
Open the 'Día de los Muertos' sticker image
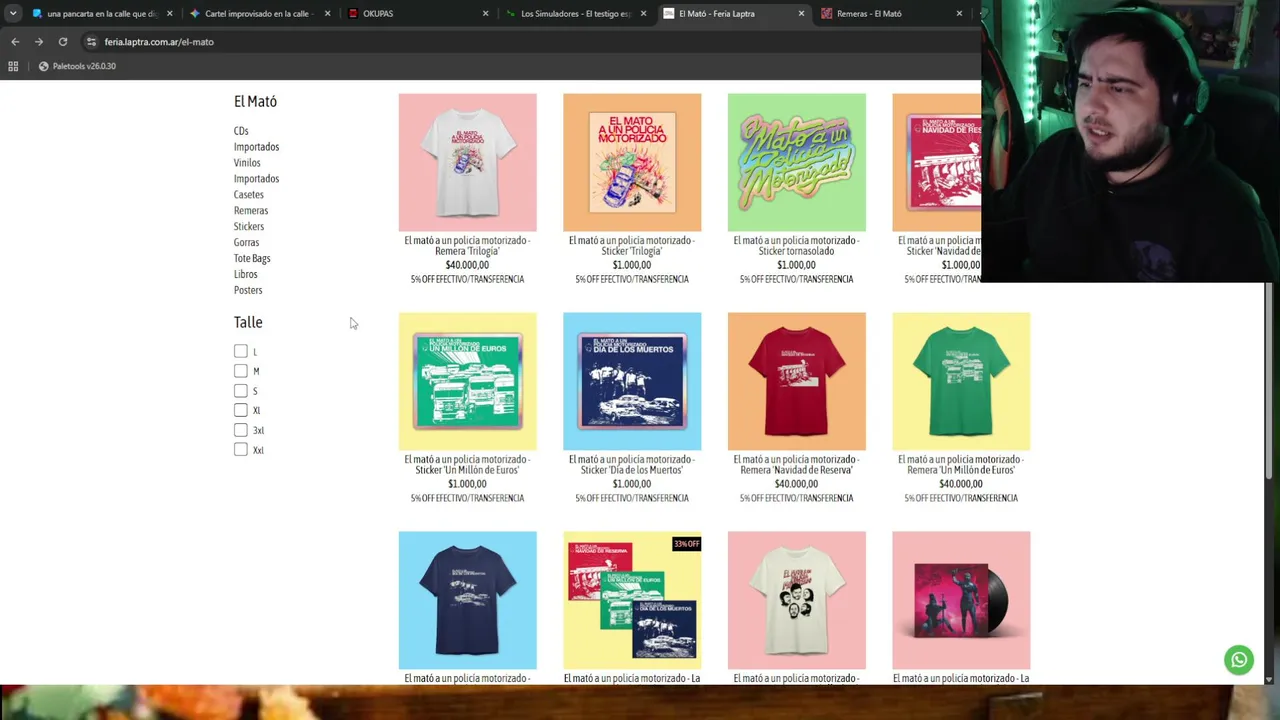[632, 381]
